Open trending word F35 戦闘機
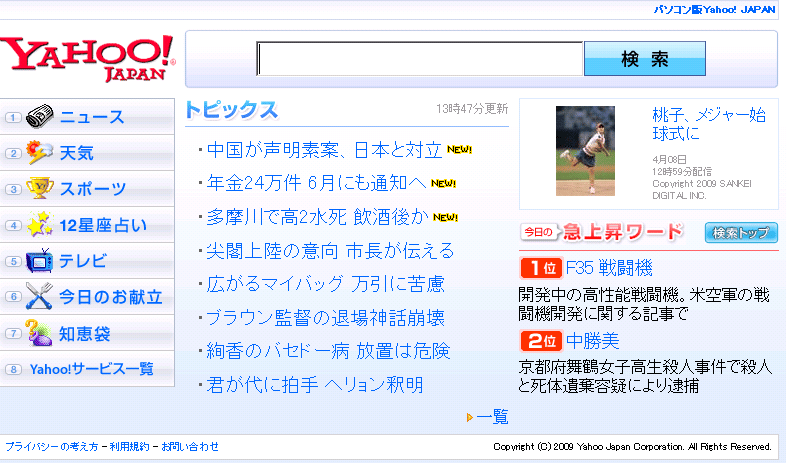 point(609,268)
